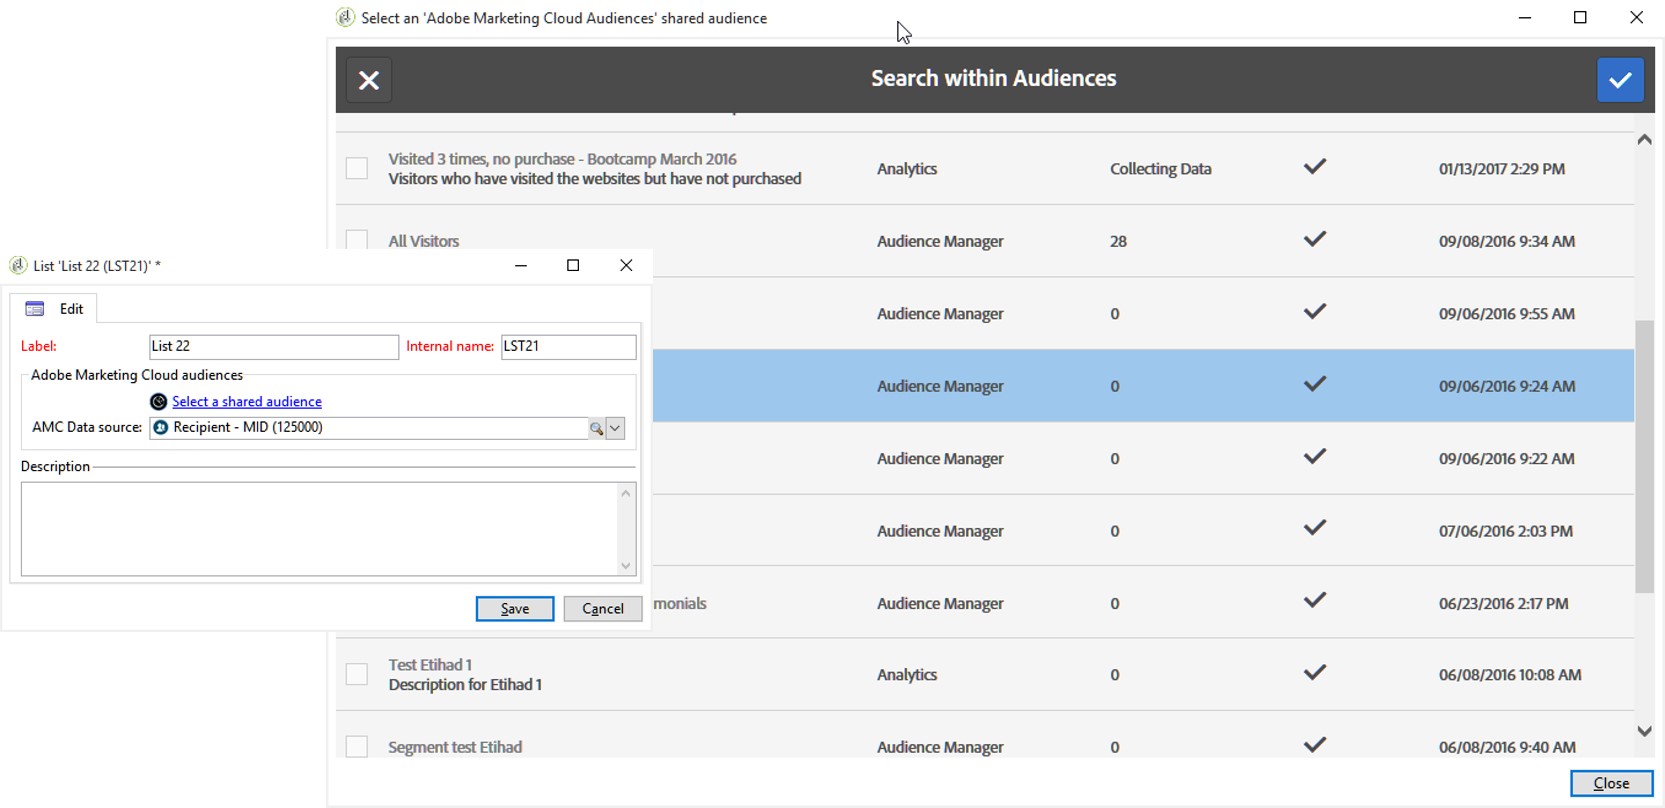Click the Recipient data source icon

[160, 428]
